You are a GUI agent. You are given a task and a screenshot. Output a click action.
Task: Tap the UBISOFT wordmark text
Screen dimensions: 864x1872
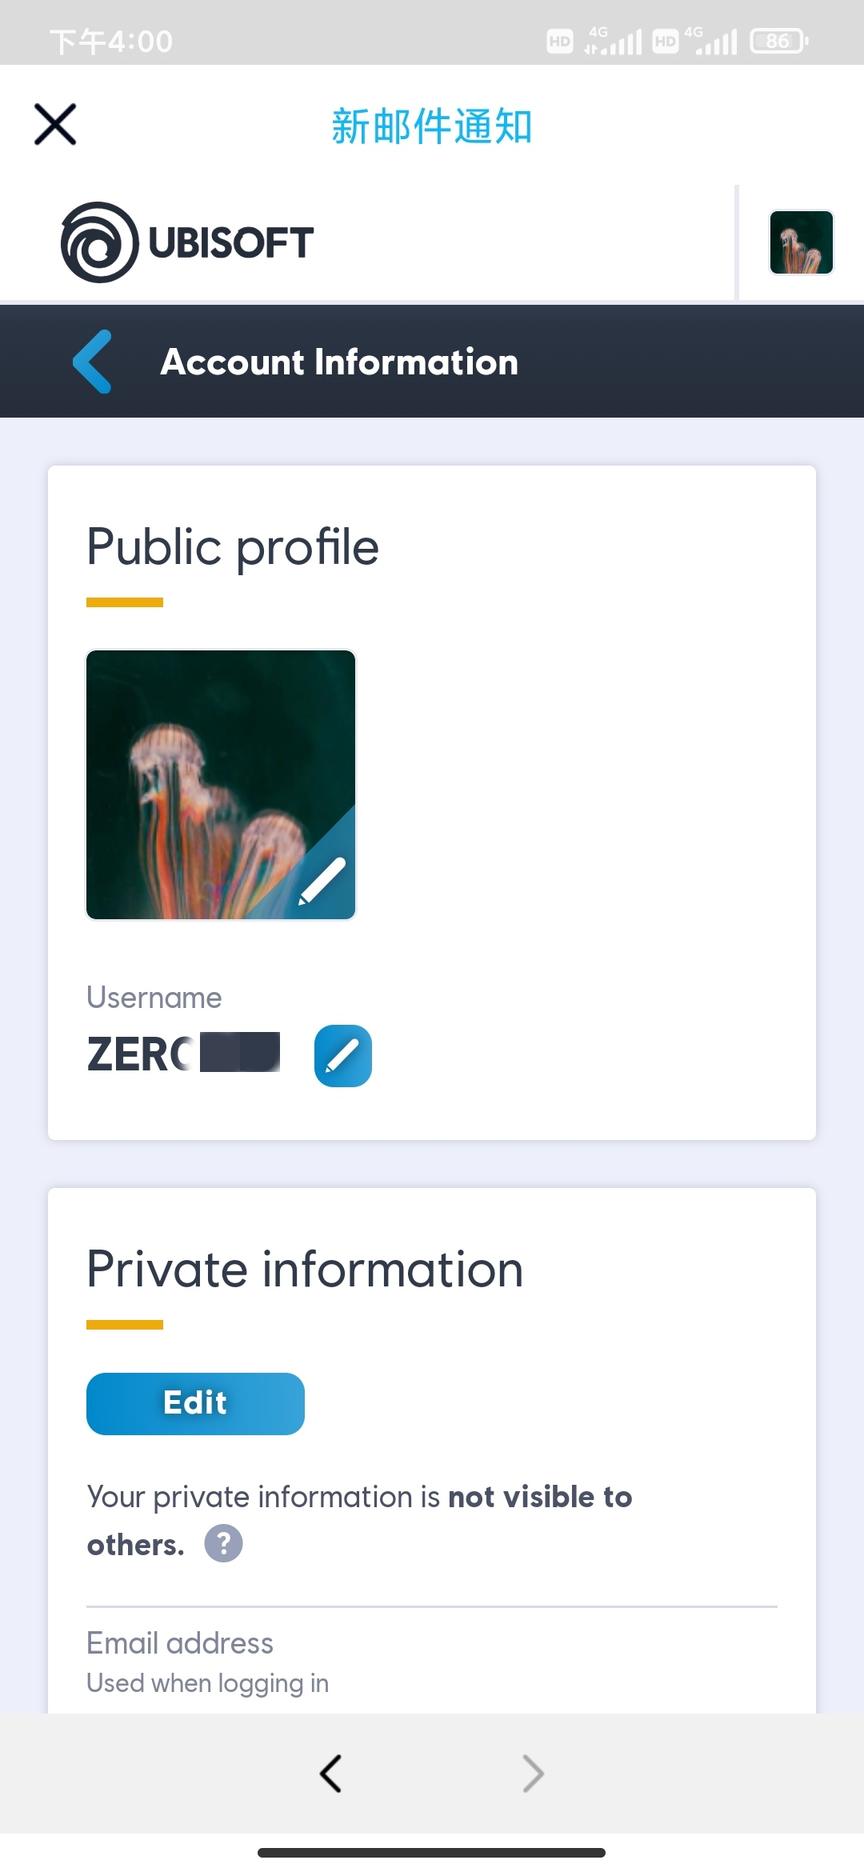231,242
